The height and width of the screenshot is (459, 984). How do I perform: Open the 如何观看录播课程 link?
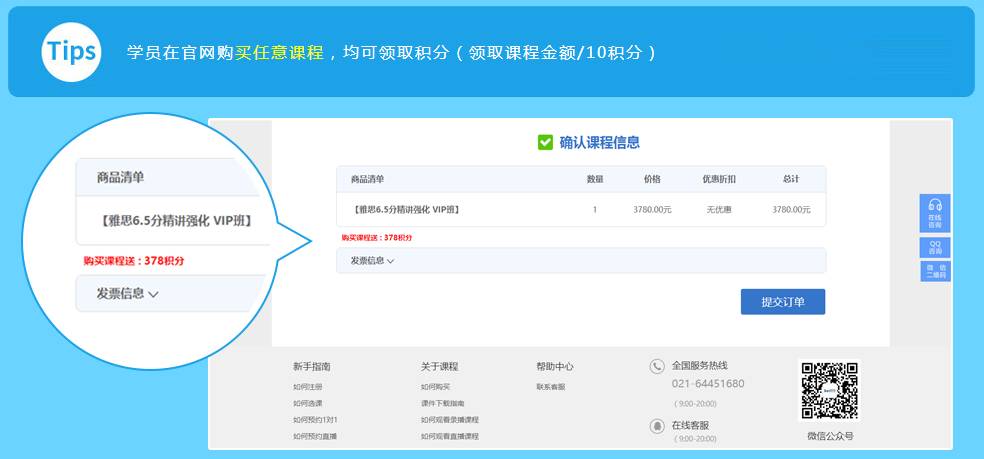click(x=449, y=420)
